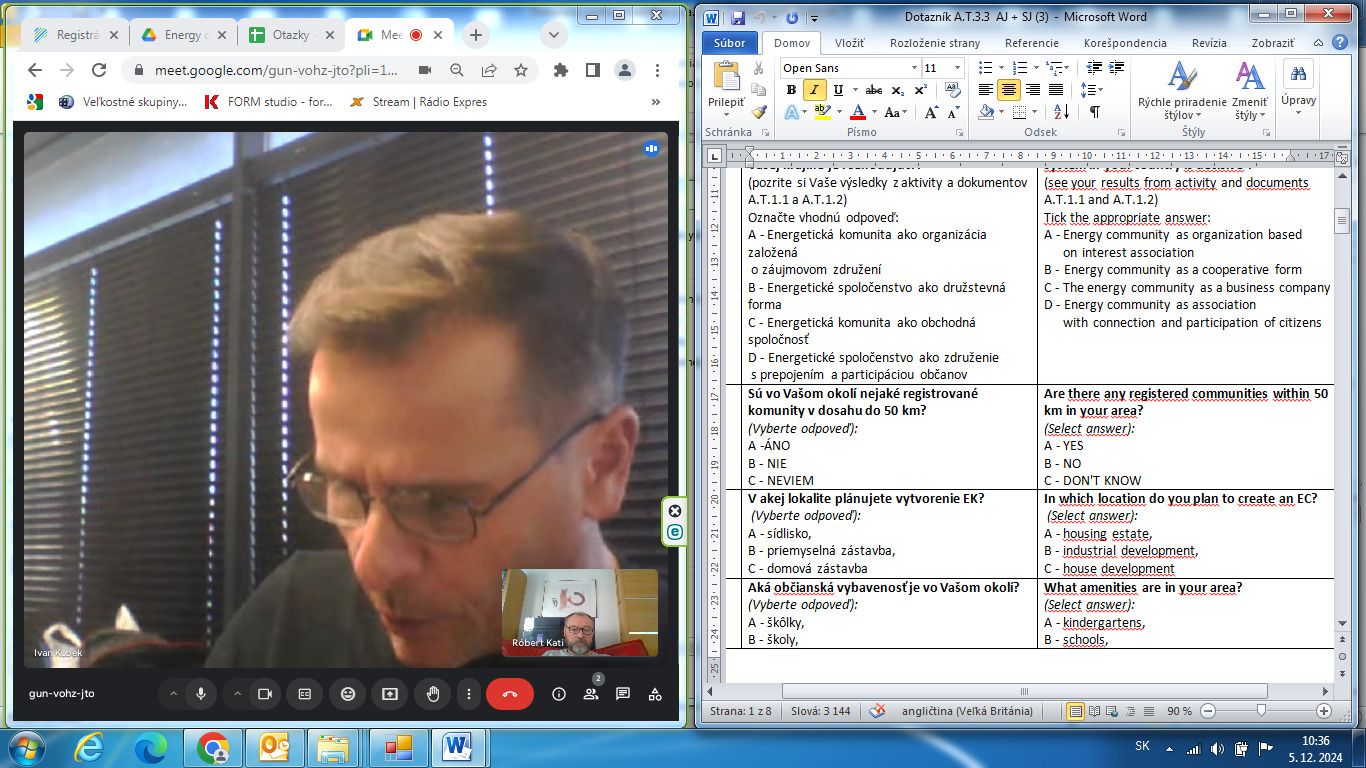Open the emoji reactions in Meet
Screen dimensions: 1366x768
(347, 694)
